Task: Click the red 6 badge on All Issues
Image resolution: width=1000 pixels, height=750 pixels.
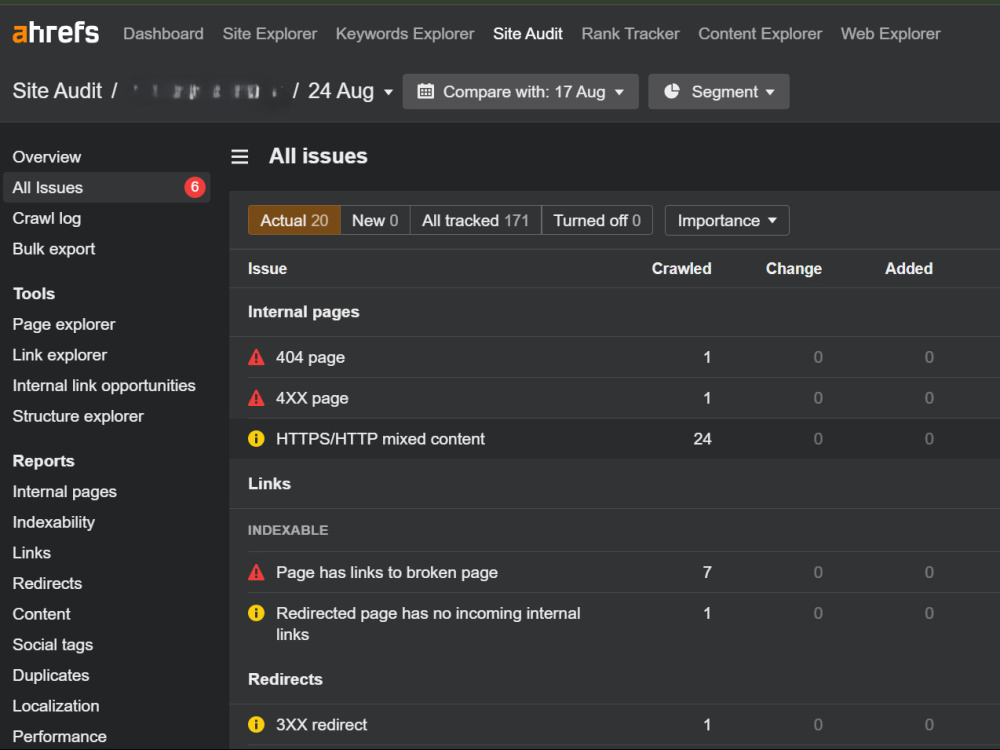Action: coord(195,187)
